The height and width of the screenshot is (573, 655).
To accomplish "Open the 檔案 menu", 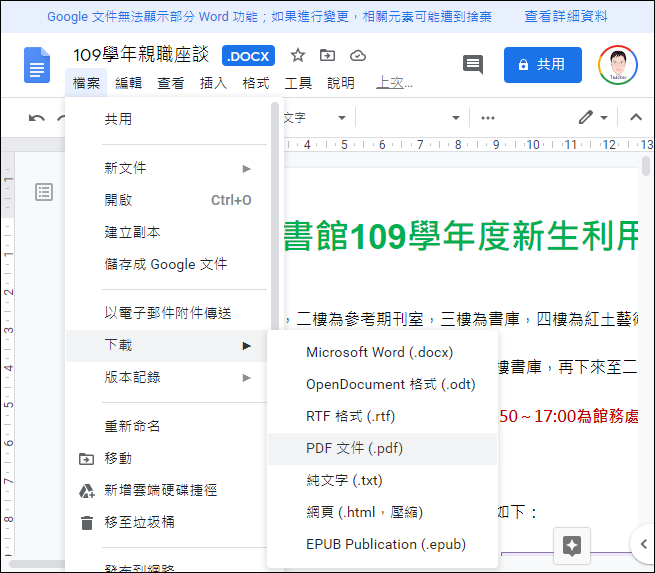I will 86,83.
